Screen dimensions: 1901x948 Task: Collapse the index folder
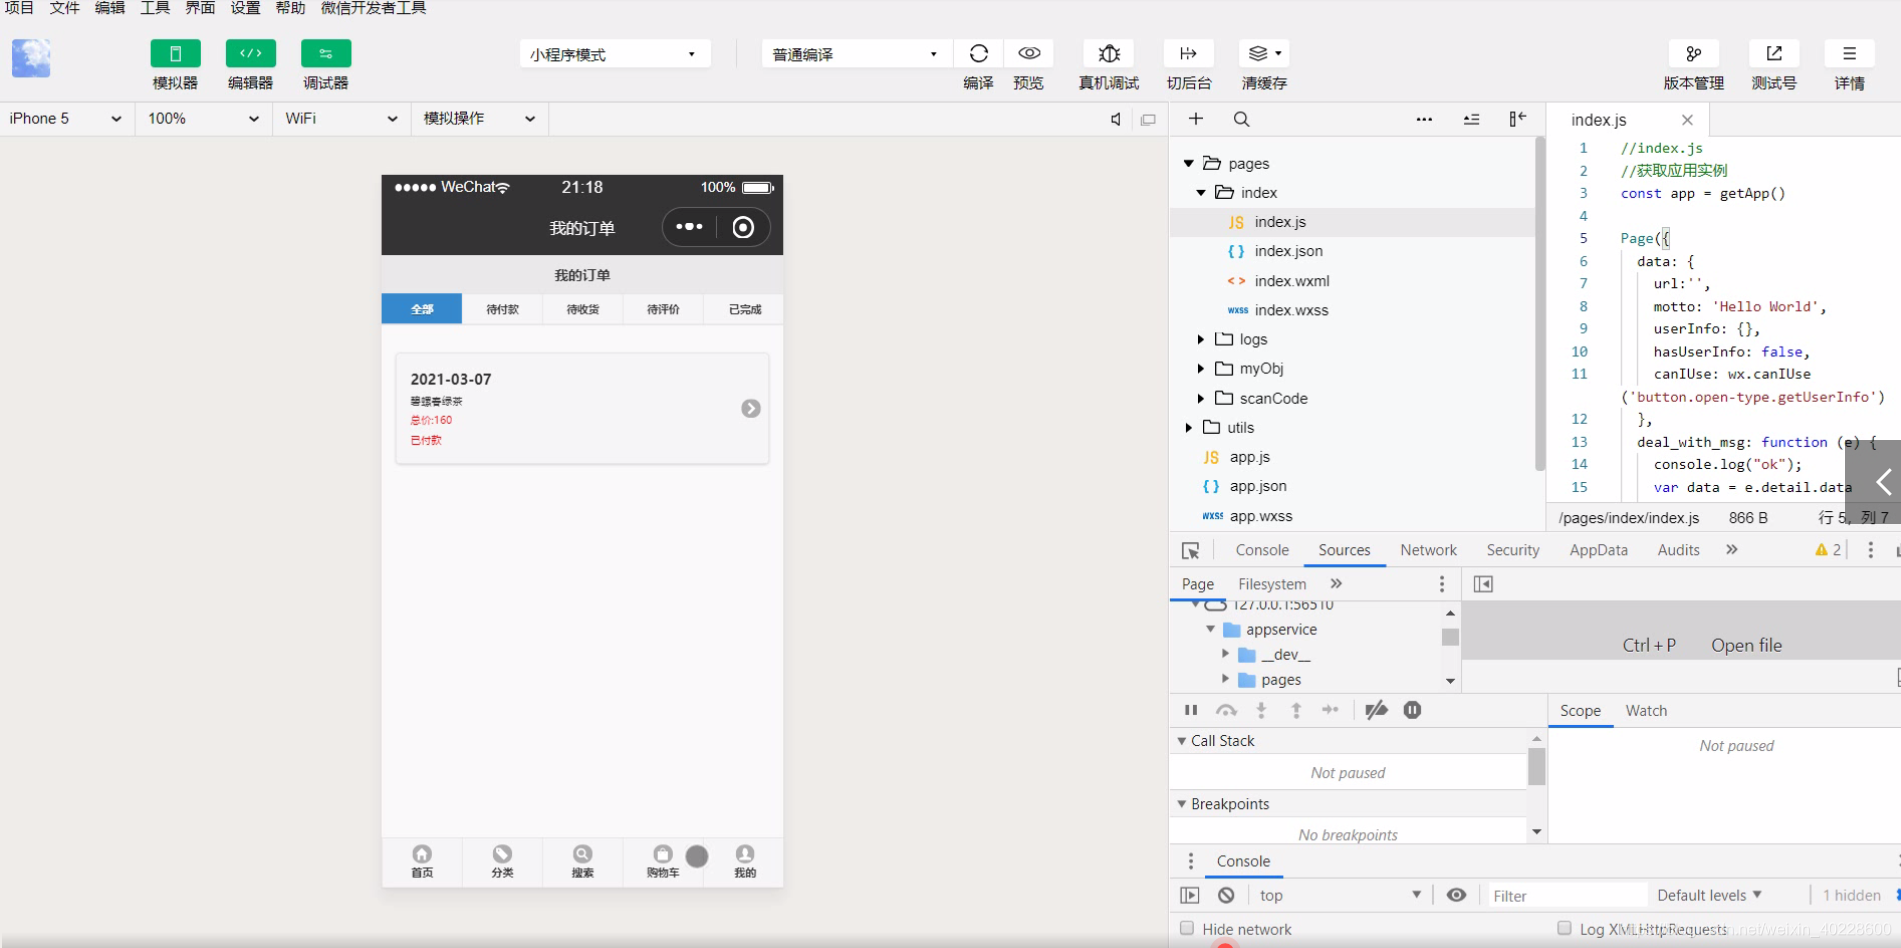tap(1201, 193)
